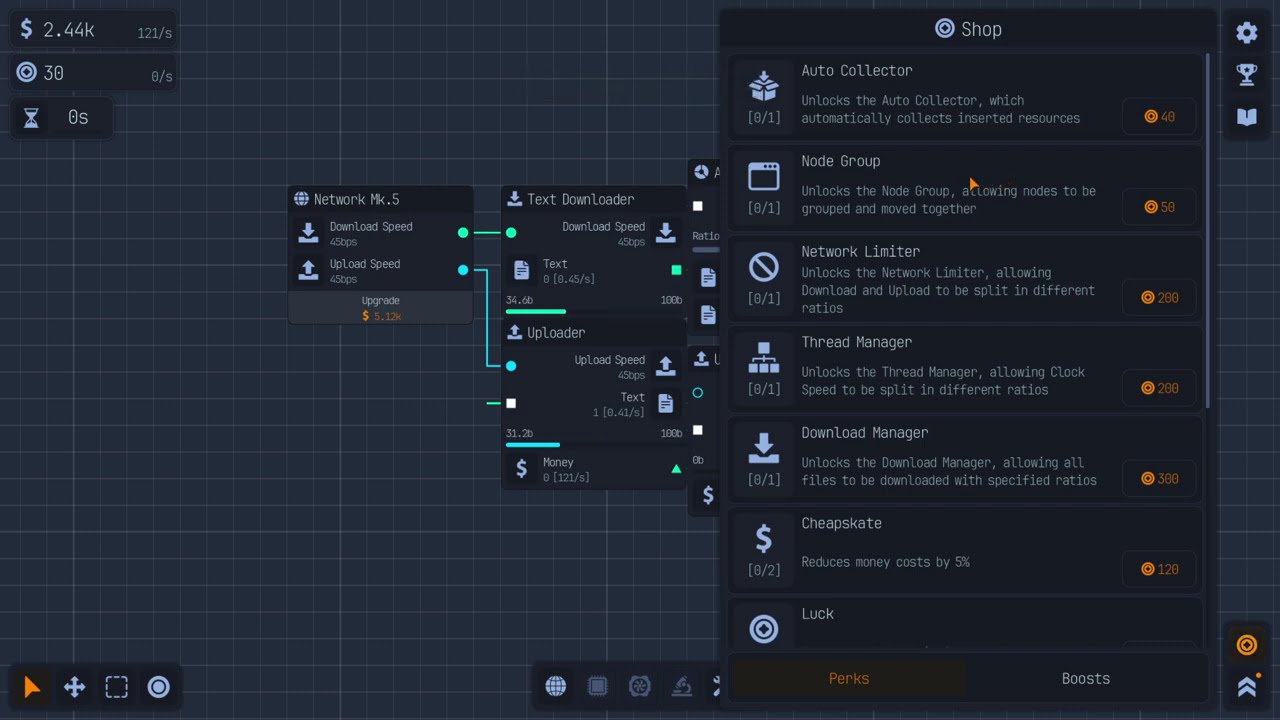The height and width of the screenshot is (720, 1280).
Task: Open the trophy achievements panel
Action: [x=1247, y=74]
